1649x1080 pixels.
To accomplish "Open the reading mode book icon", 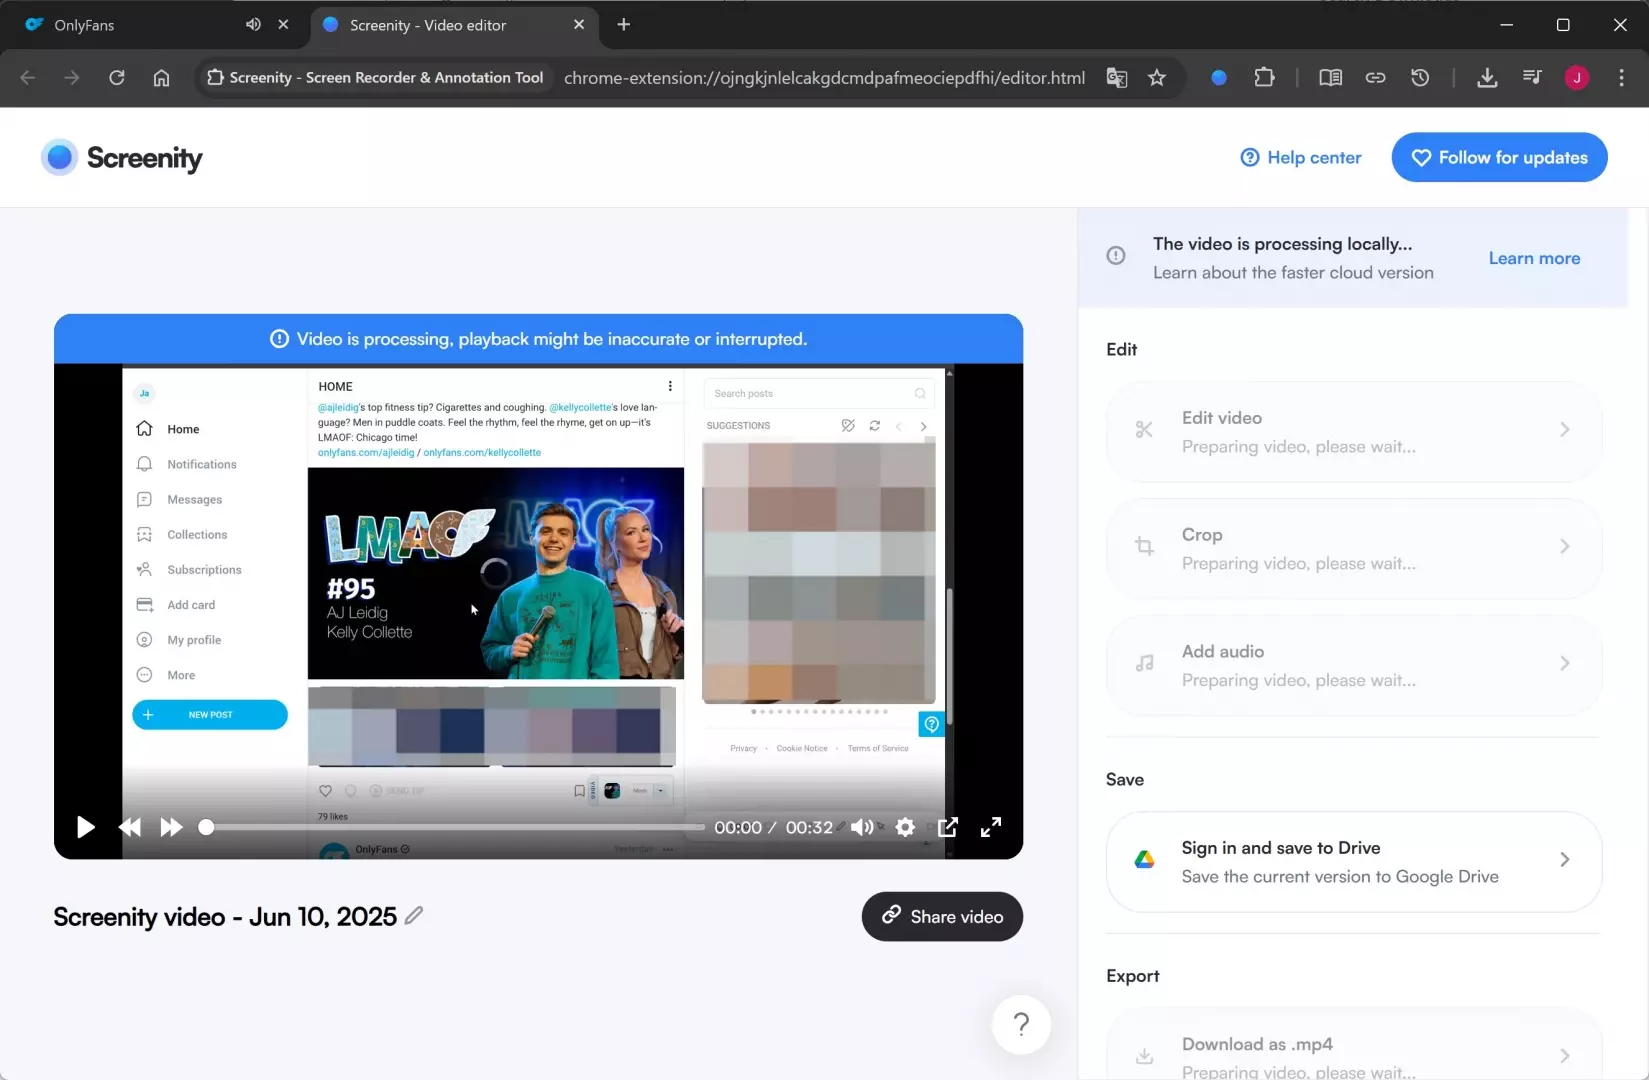I will pos(1331,77).
